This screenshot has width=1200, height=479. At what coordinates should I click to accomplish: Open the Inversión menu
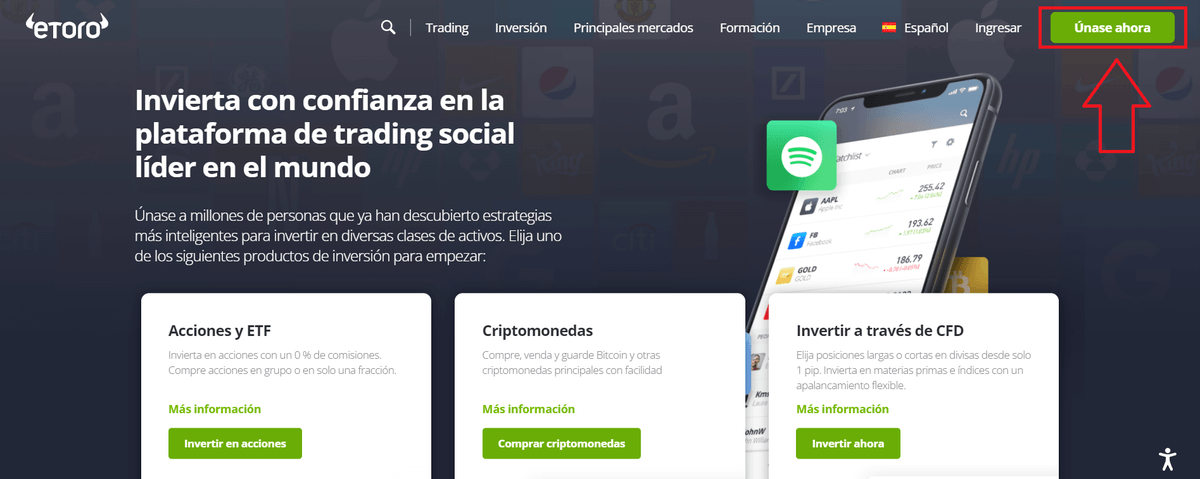pyautogui.click(x=521, y=28)
